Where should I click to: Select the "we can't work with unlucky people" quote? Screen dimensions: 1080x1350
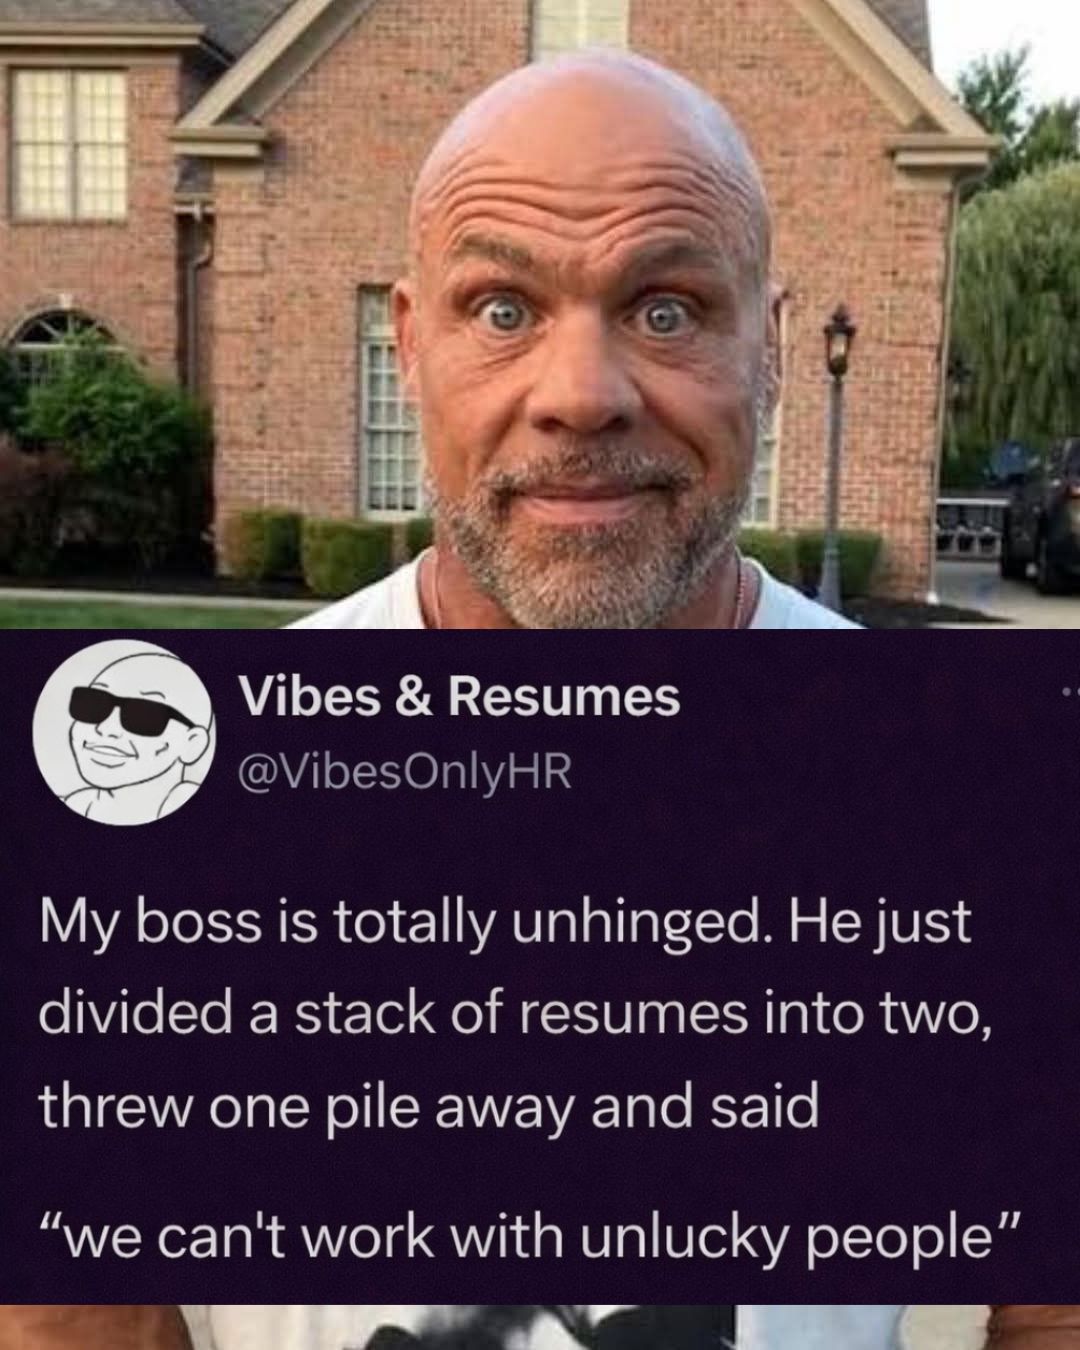[530, 1238]
